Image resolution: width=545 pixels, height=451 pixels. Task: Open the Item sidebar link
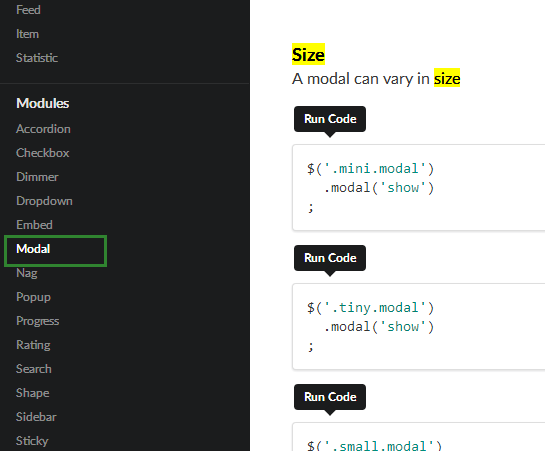pos(27,34)
